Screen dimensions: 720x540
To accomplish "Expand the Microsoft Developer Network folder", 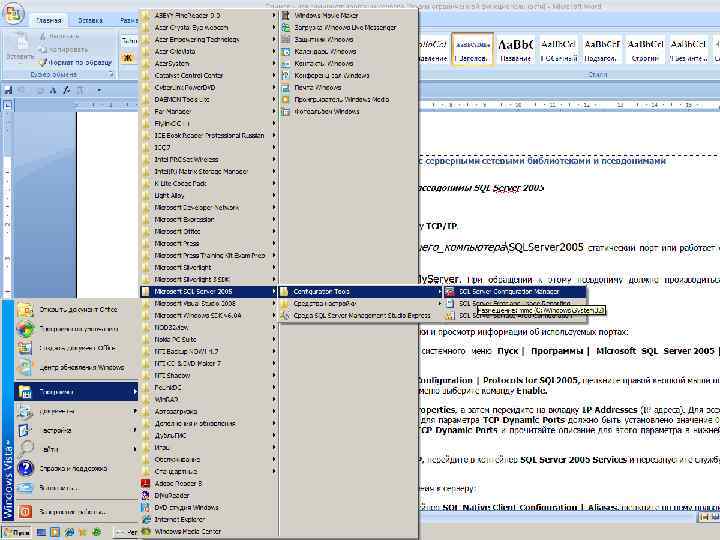I will [x=209, y=208].
